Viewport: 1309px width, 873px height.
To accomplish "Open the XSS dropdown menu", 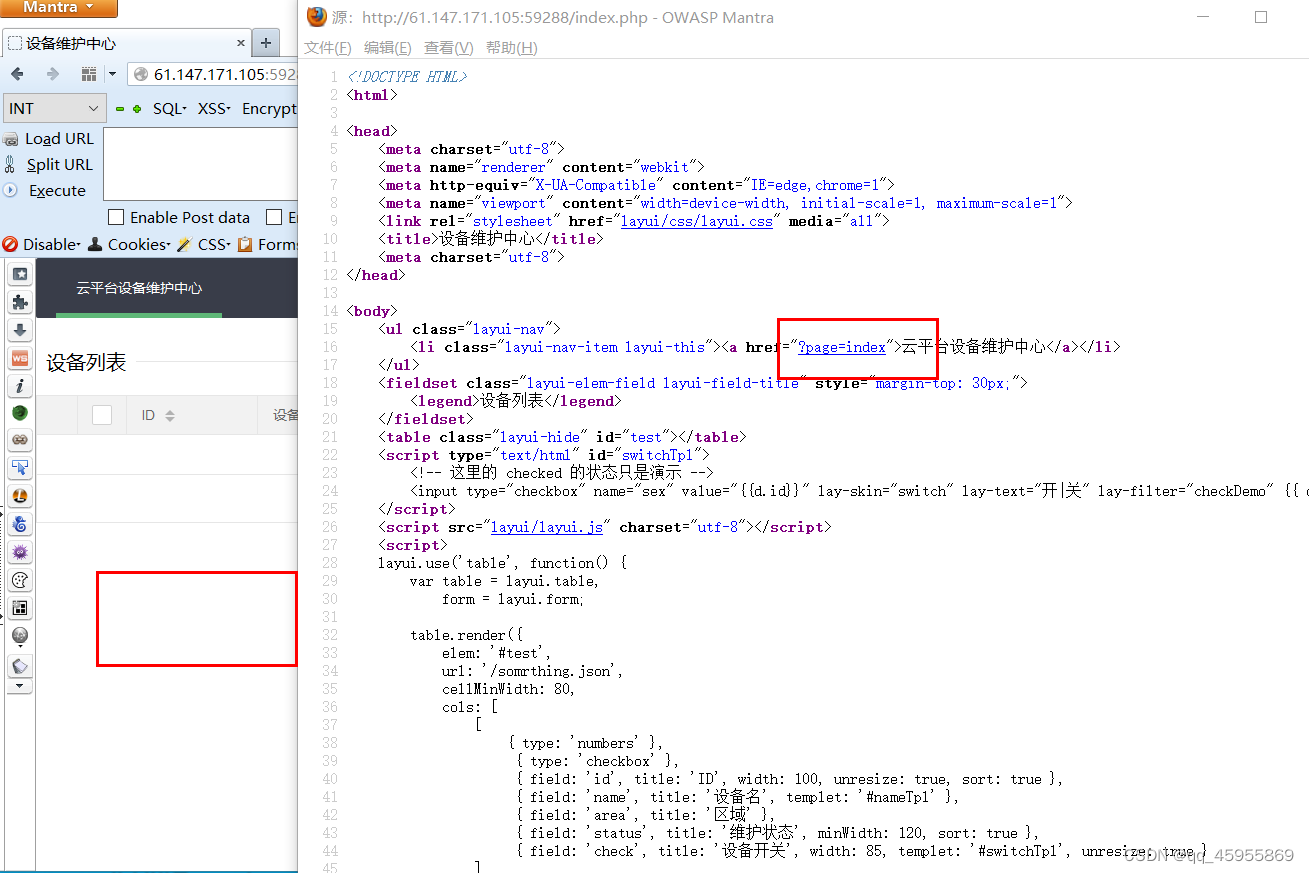I will coord(214,109).
